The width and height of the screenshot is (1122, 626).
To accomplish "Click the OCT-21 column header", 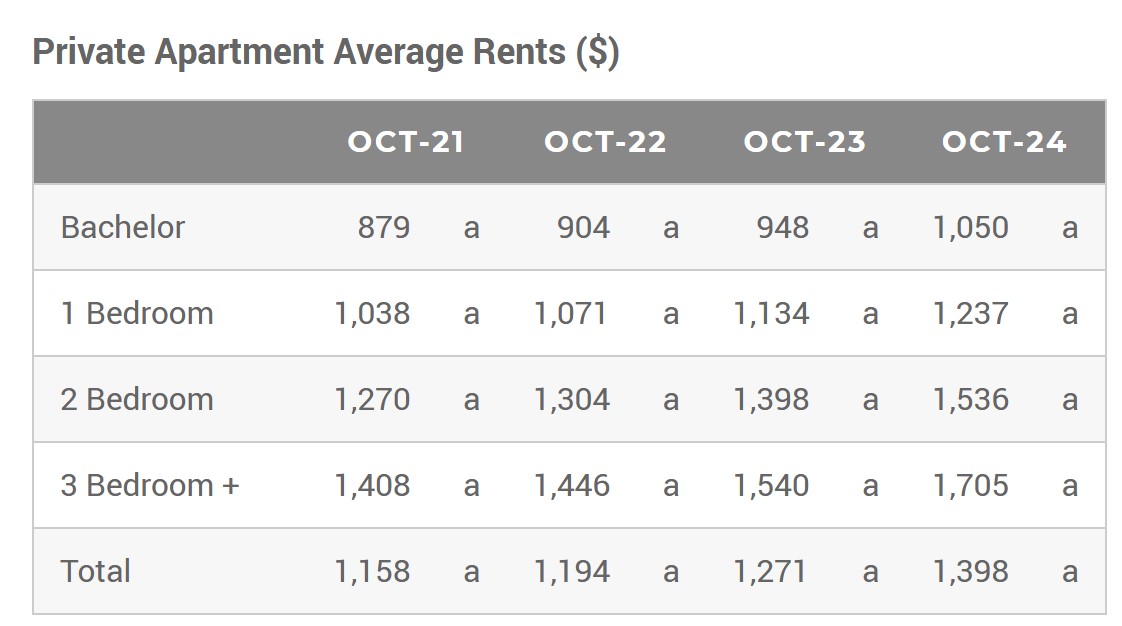I will click(x=406, y=142).
